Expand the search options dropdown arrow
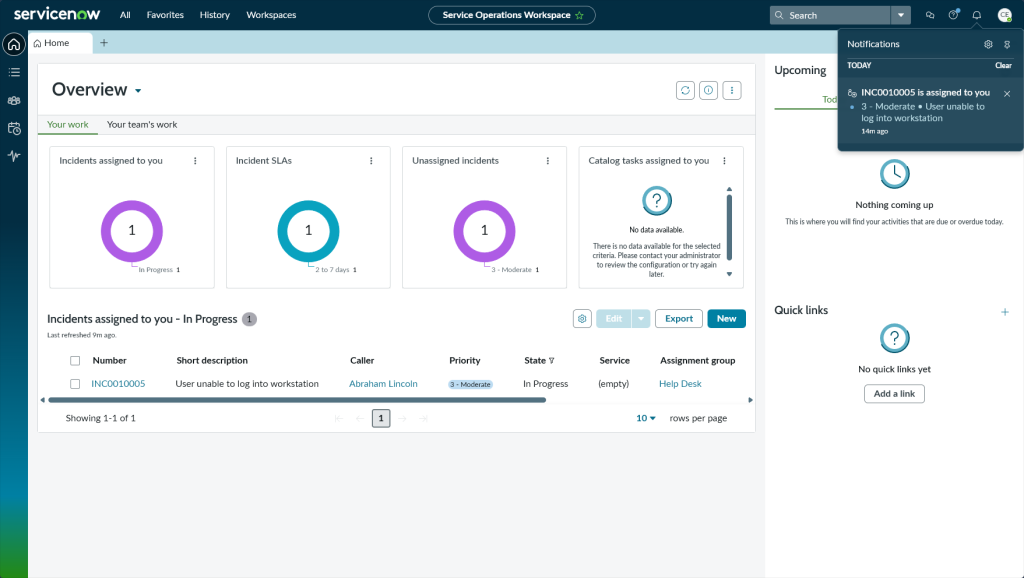The height and width of the screenshot is (578, 1024). (901, 15)
